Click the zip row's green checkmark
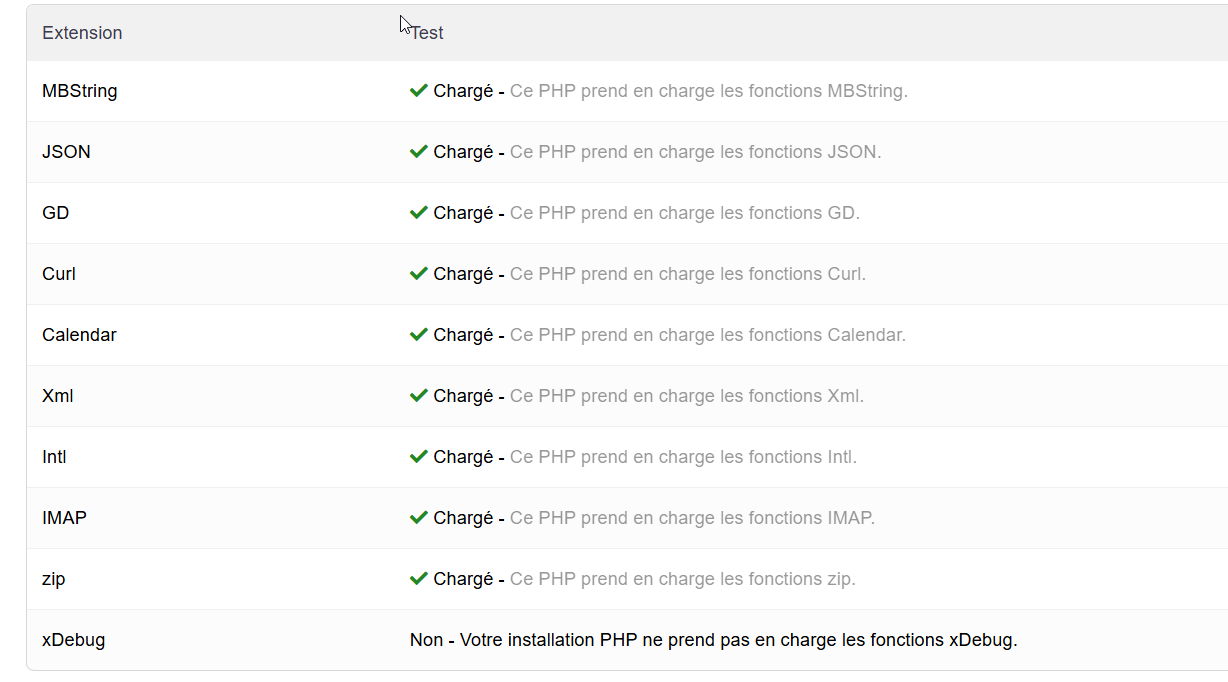 [419, 579]
